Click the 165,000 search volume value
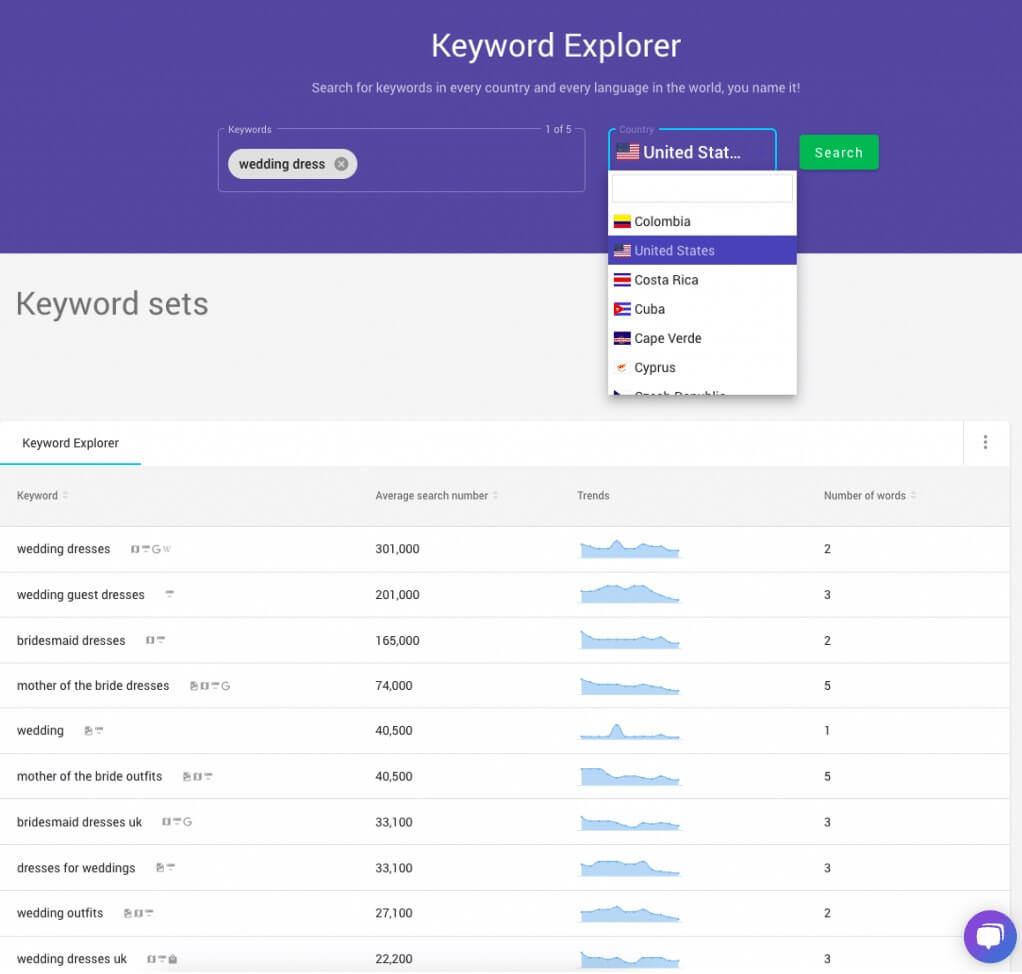 point(397,640)
